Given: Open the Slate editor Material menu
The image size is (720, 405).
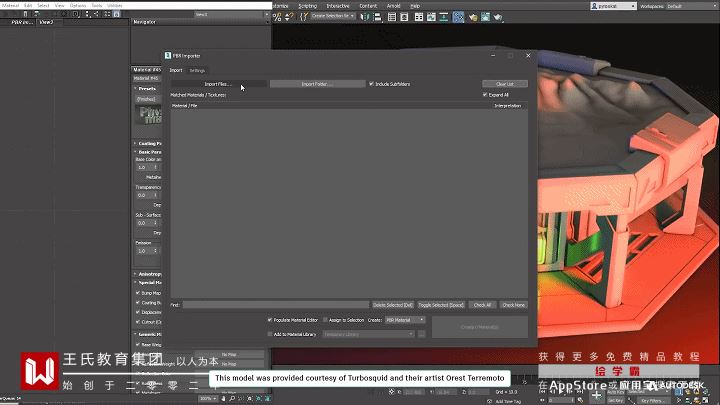Looking at the screenshot, I should point(11,6).
